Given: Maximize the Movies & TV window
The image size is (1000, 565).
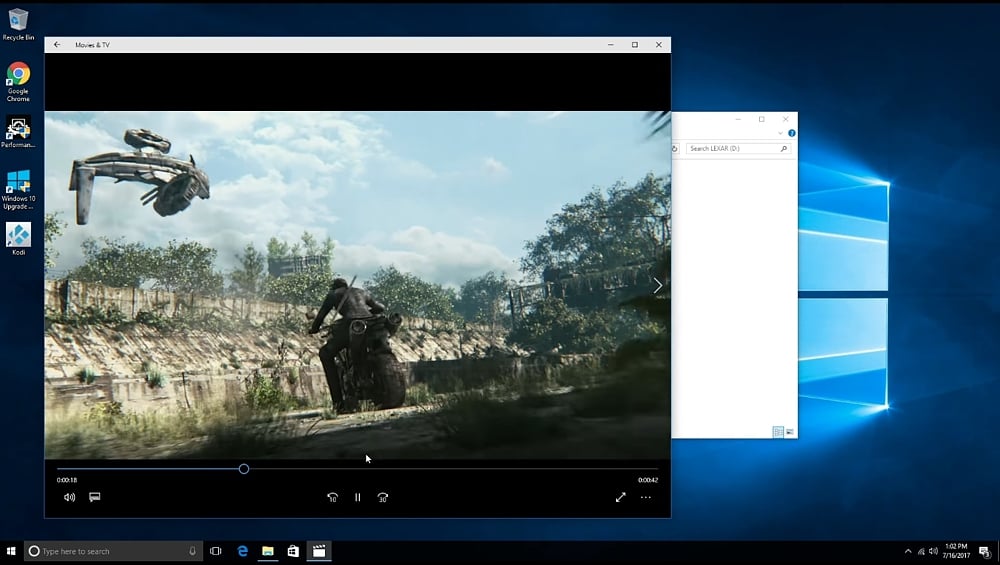Looking at the screenshot, I should 635,45.
